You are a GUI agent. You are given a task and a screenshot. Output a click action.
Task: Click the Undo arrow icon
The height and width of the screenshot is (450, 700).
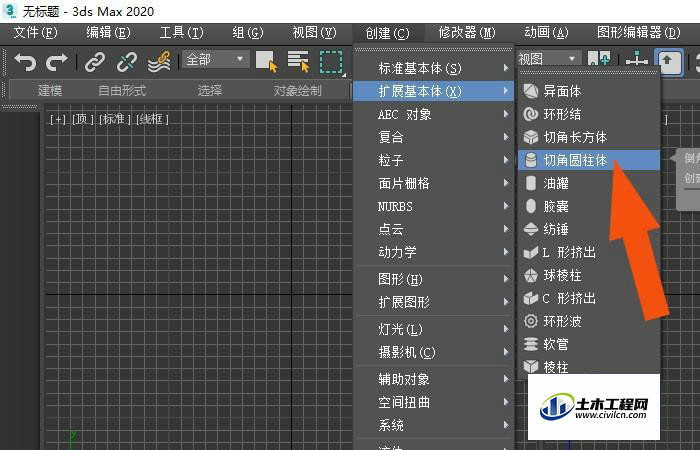tap(25, 61)
